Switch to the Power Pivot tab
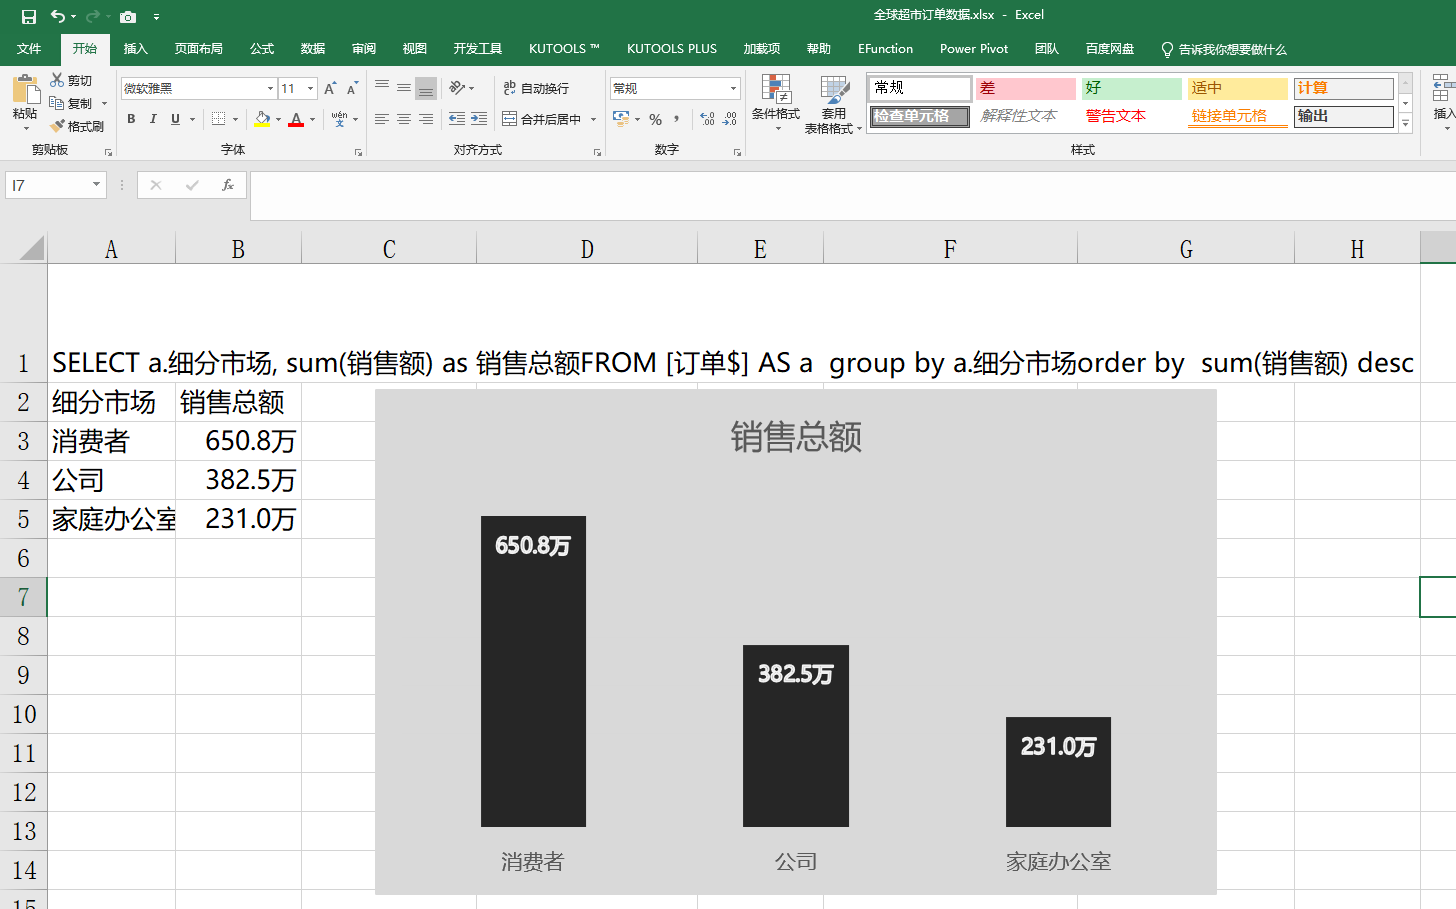The width and height of the screenshot is (1456, 909). [974, 49]
